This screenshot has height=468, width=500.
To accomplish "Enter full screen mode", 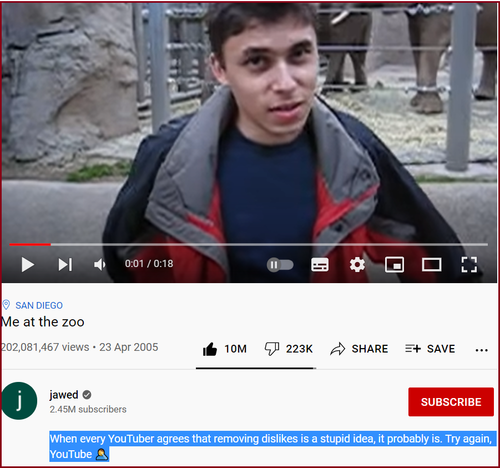I will tap(469, 265).
